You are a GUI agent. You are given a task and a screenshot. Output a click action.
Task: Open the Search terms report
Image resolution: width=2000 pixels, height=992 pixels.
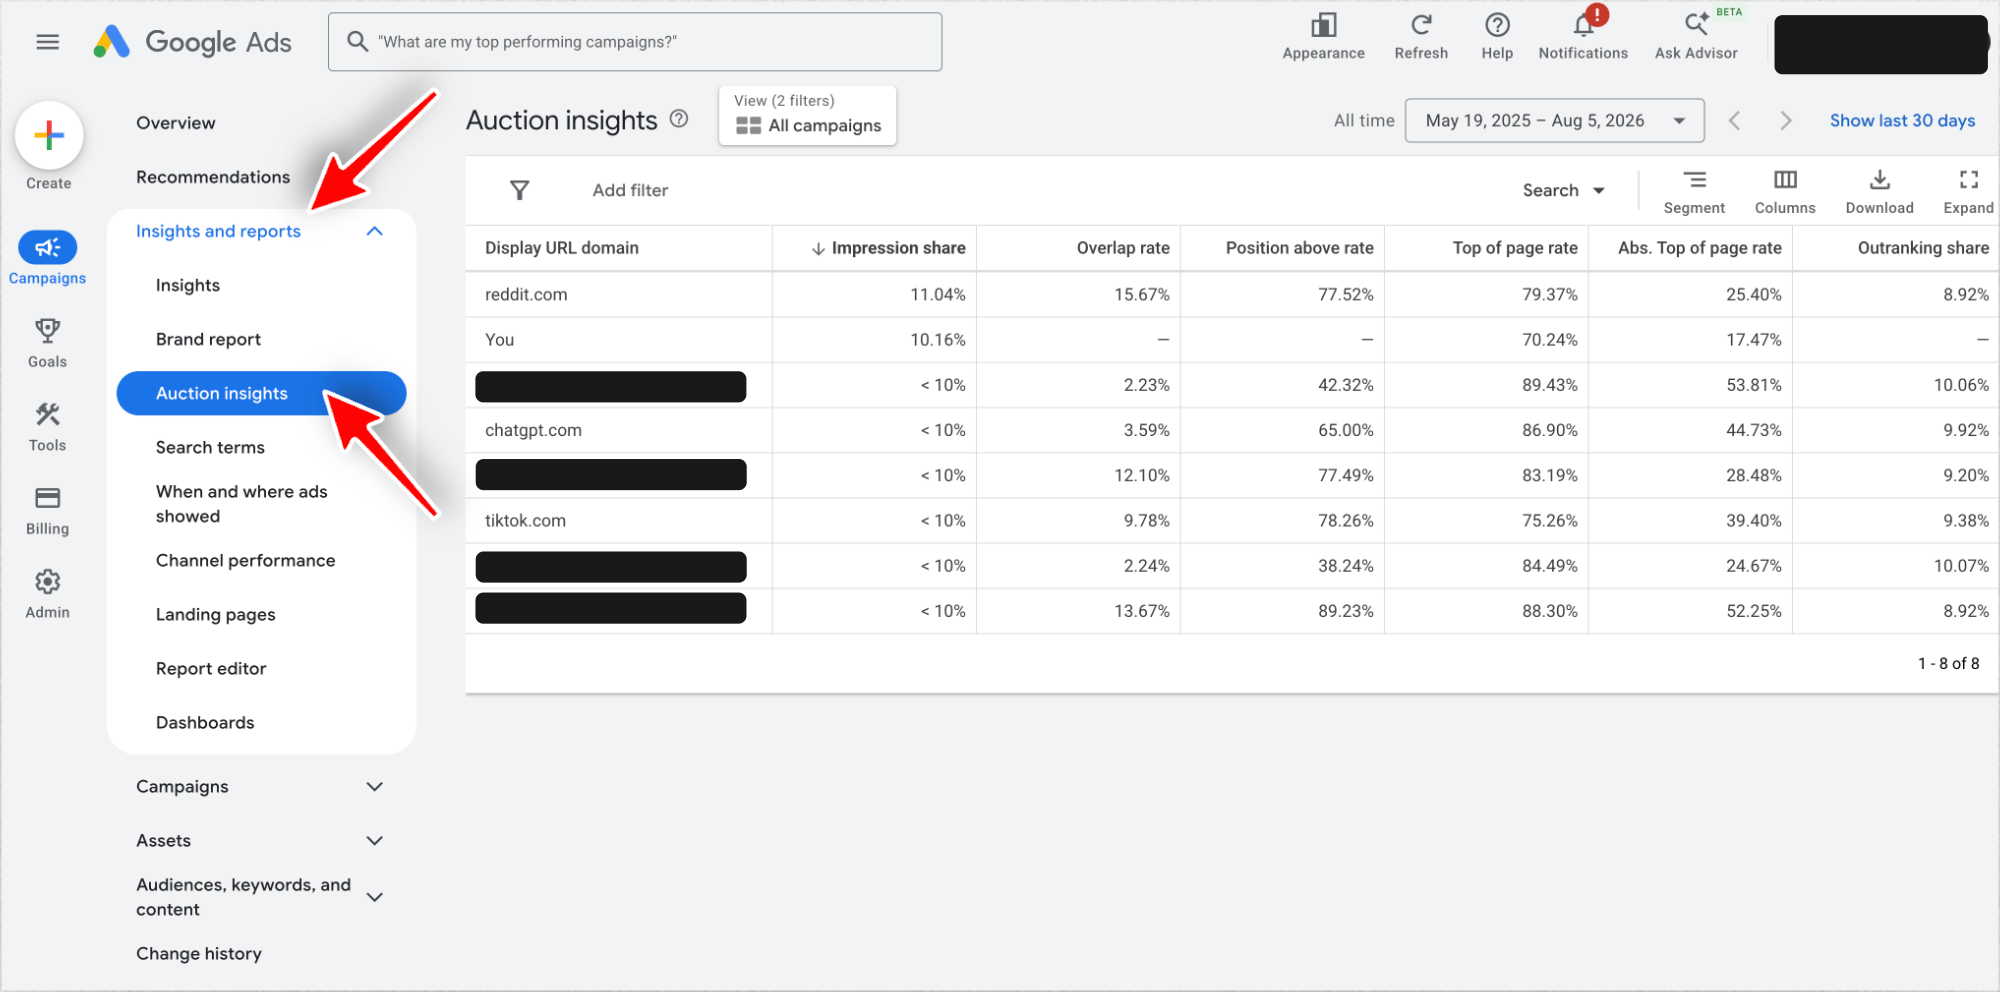pyautogui.click(x=210, y=447)
